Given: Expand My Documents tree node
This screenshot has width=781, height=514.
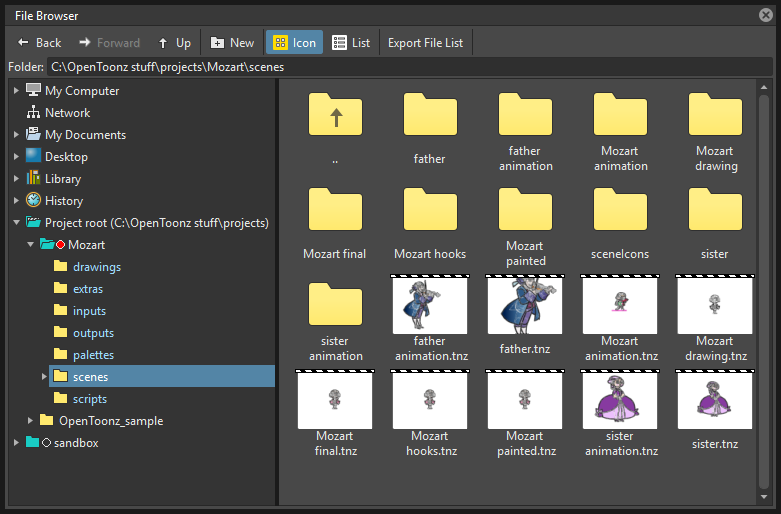Looking at the screenshot, I should tap(16, 134).
